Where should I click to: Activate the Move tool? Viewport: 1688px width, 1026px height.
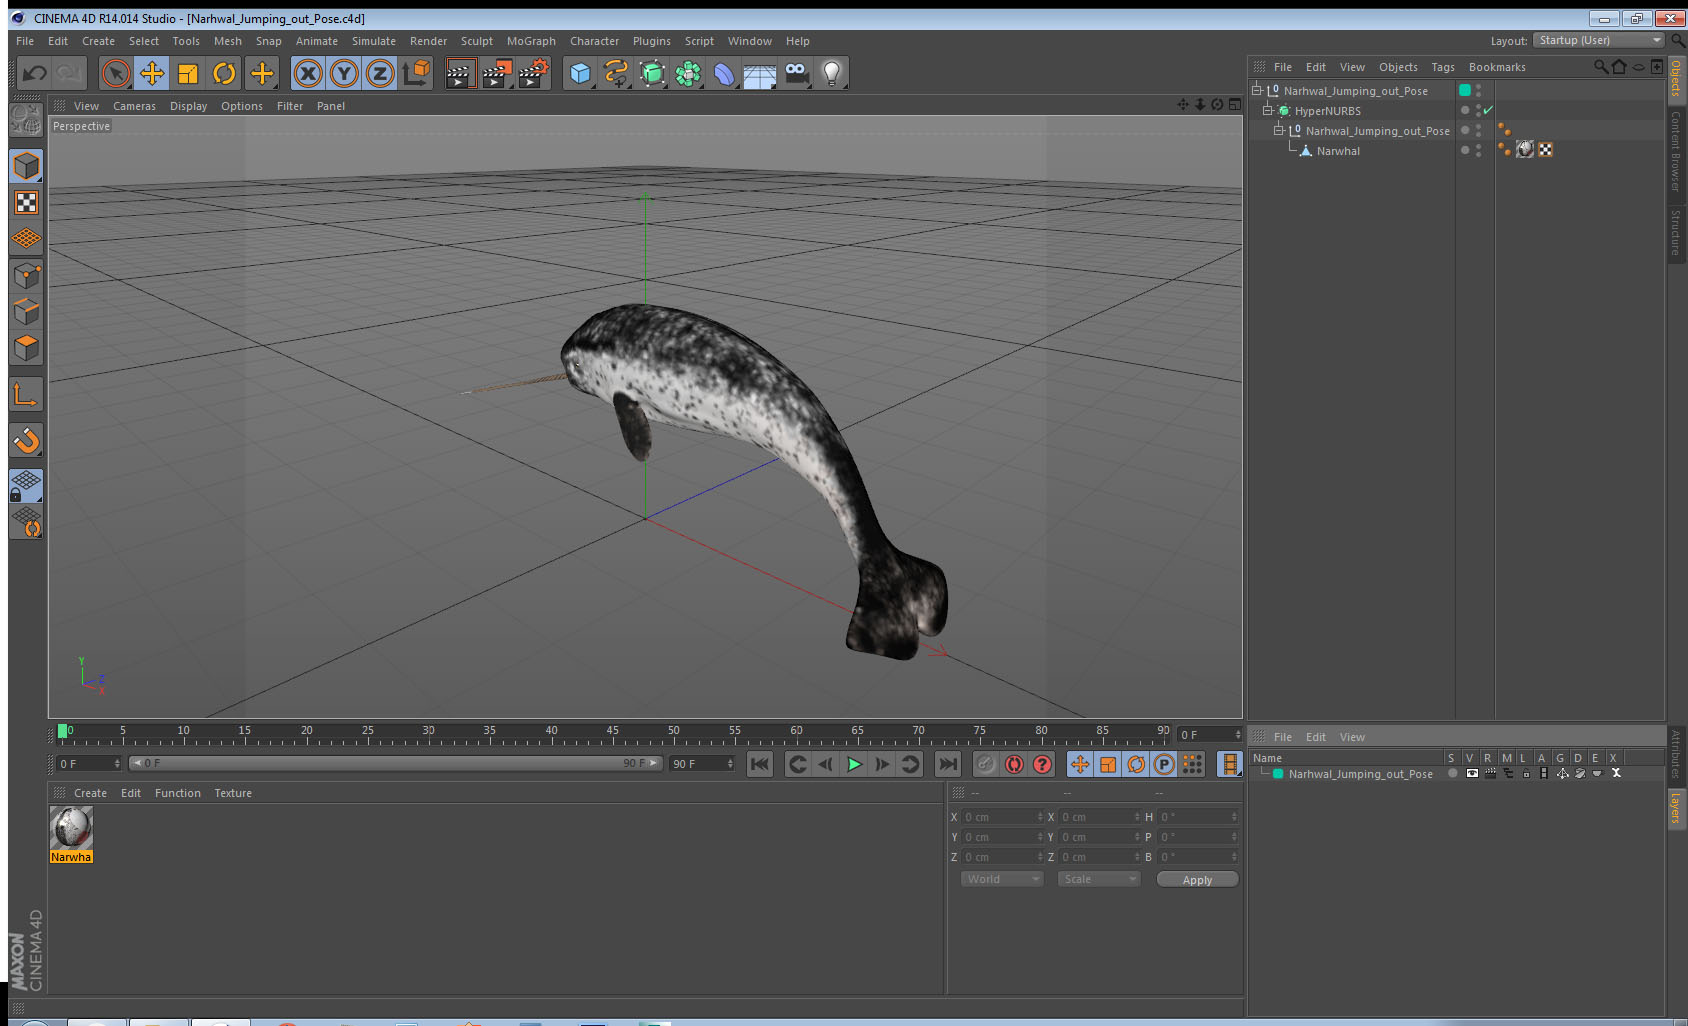(152, 73)
